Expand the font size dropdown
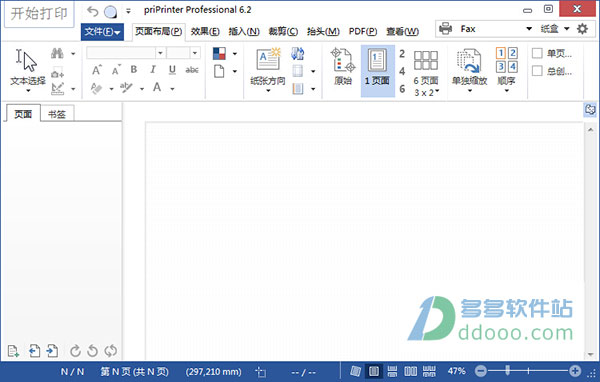 click(195, 53)
